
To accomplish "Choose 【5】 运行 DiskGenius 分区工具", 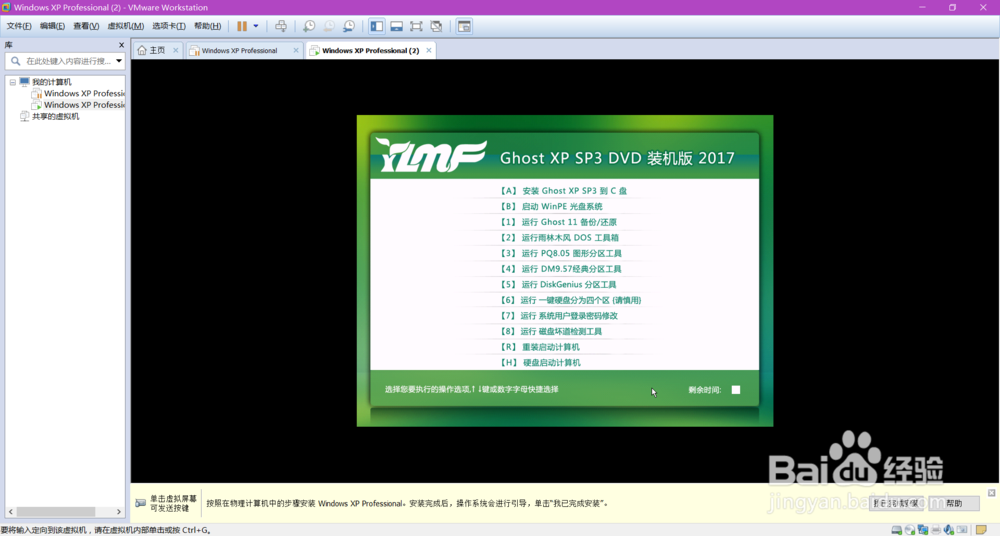I will click(x=557, y=285).
